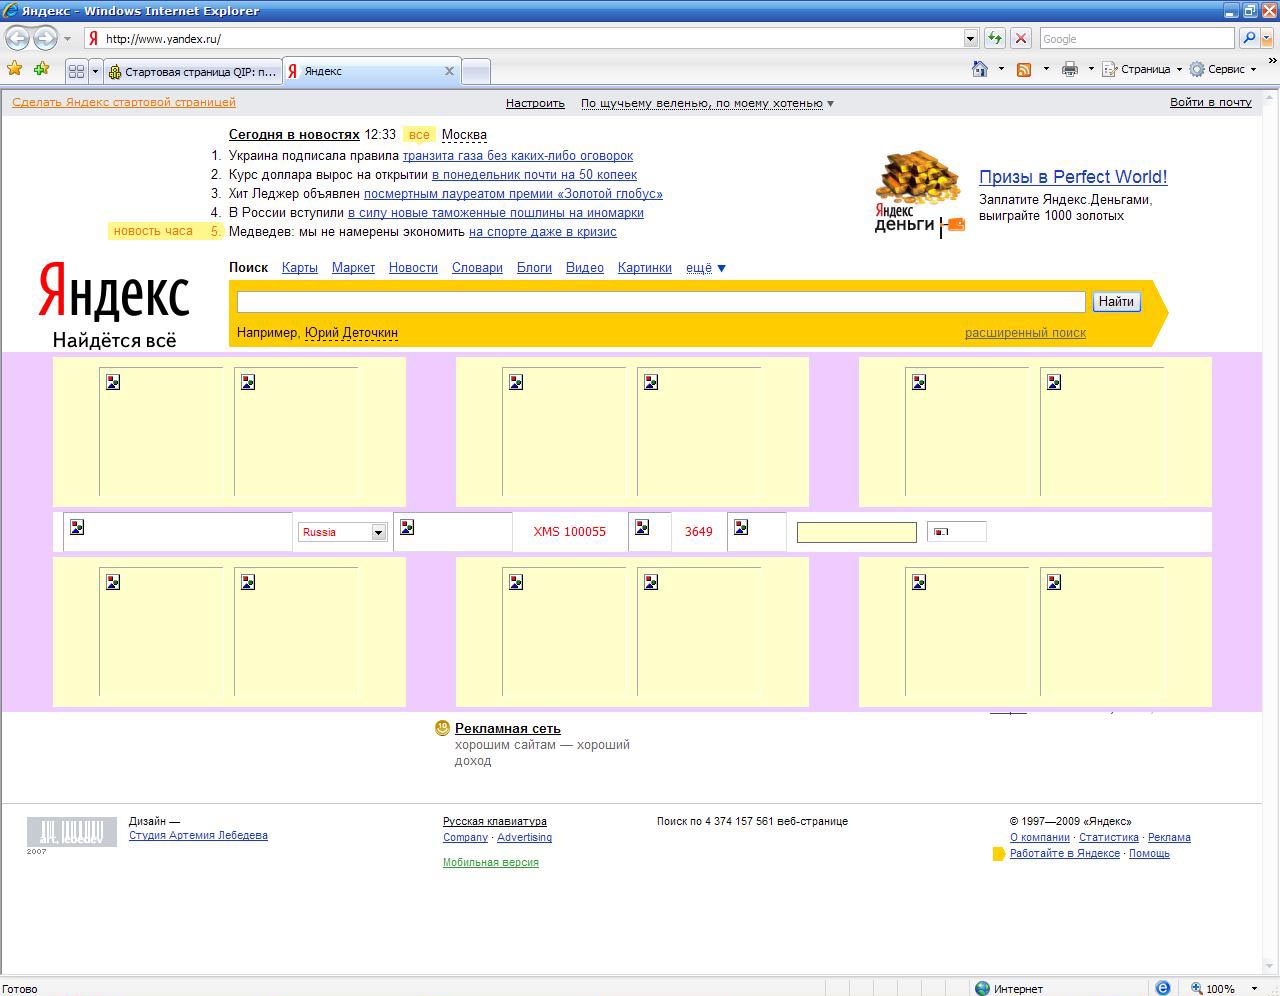
Task: Open Мобильная версия link
Action: (491, 862)
